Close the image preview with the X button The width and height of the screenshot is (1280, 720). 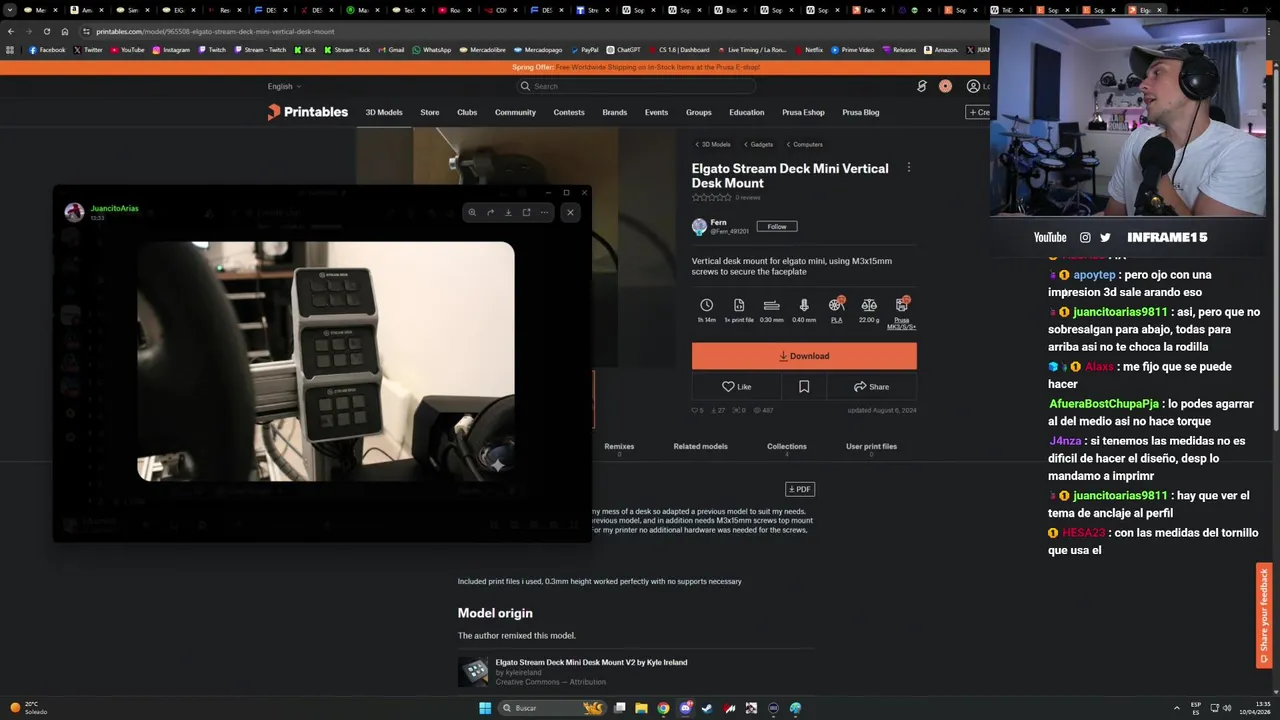[570, 212]
